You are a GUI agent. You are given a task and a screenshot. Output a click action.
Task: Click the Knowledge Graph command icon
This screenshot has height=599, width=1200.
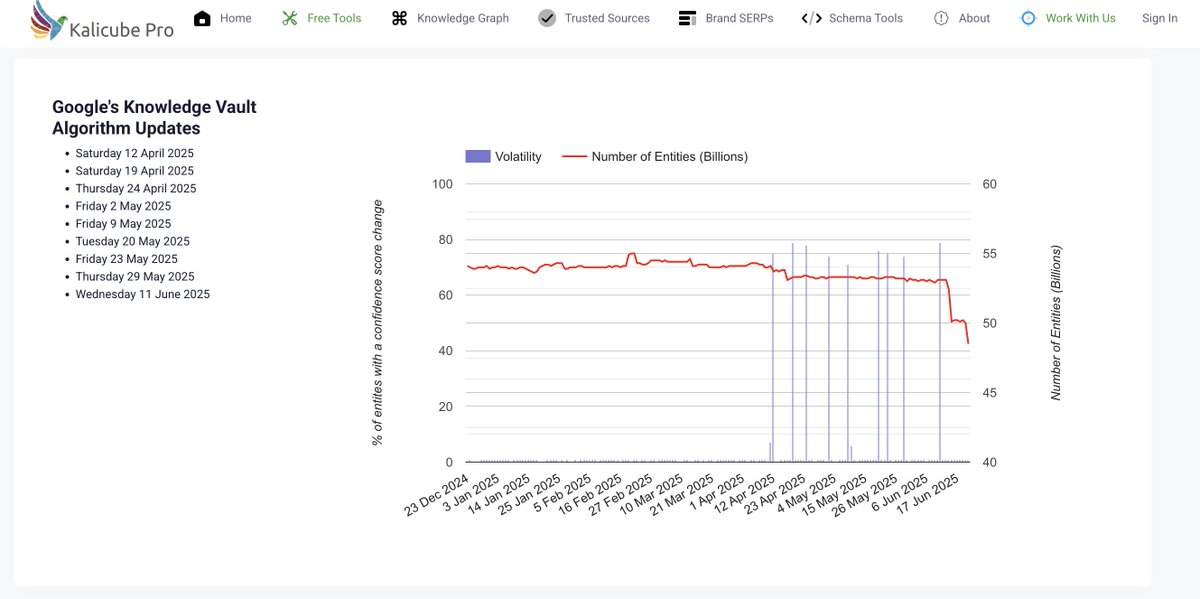399,18
